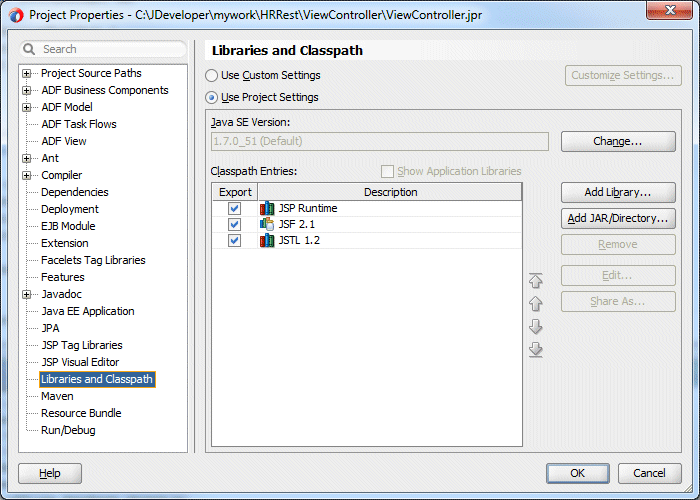Select Ant label in tree

click(50, 158)
